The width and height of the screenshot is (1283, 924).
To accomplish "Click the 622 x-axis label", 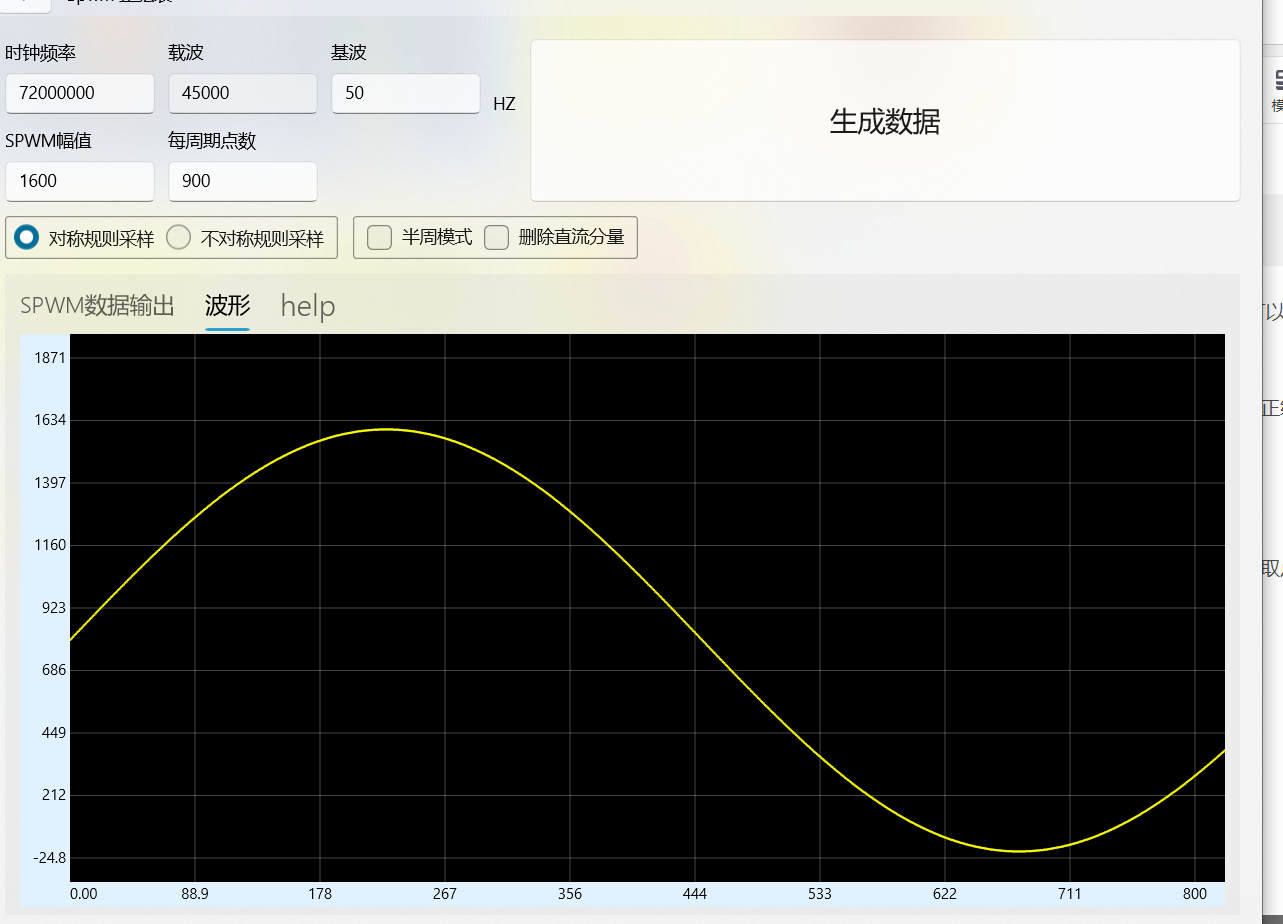I will coord(945,894).
